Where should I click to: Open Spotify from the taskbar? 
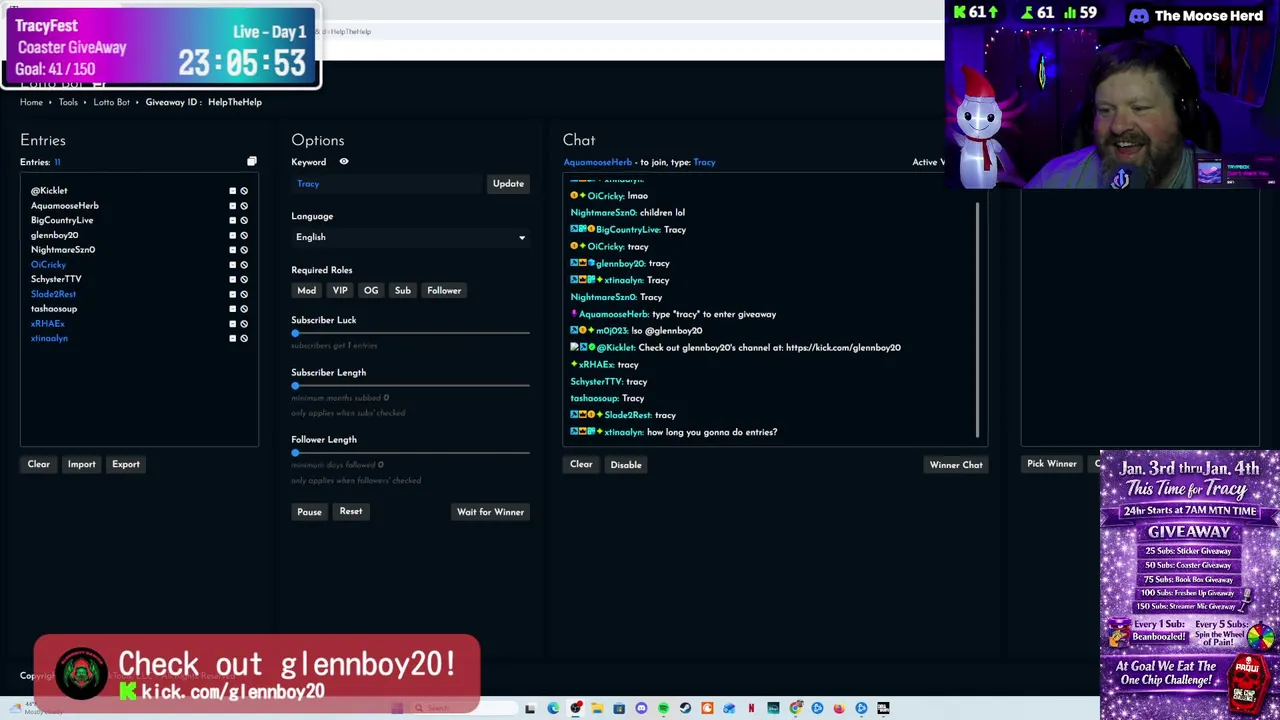[x=663, y=708]
